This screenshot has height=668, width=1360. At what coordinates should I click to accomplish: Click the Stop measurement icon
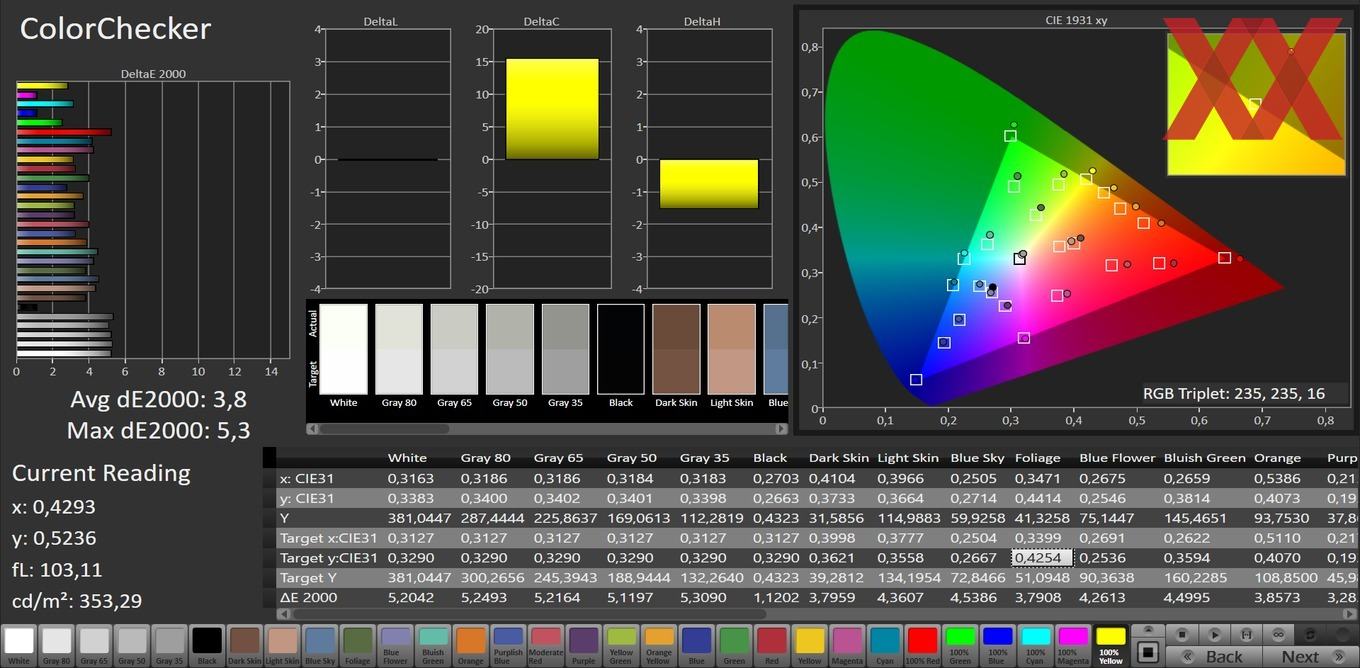pos(1181,634)
